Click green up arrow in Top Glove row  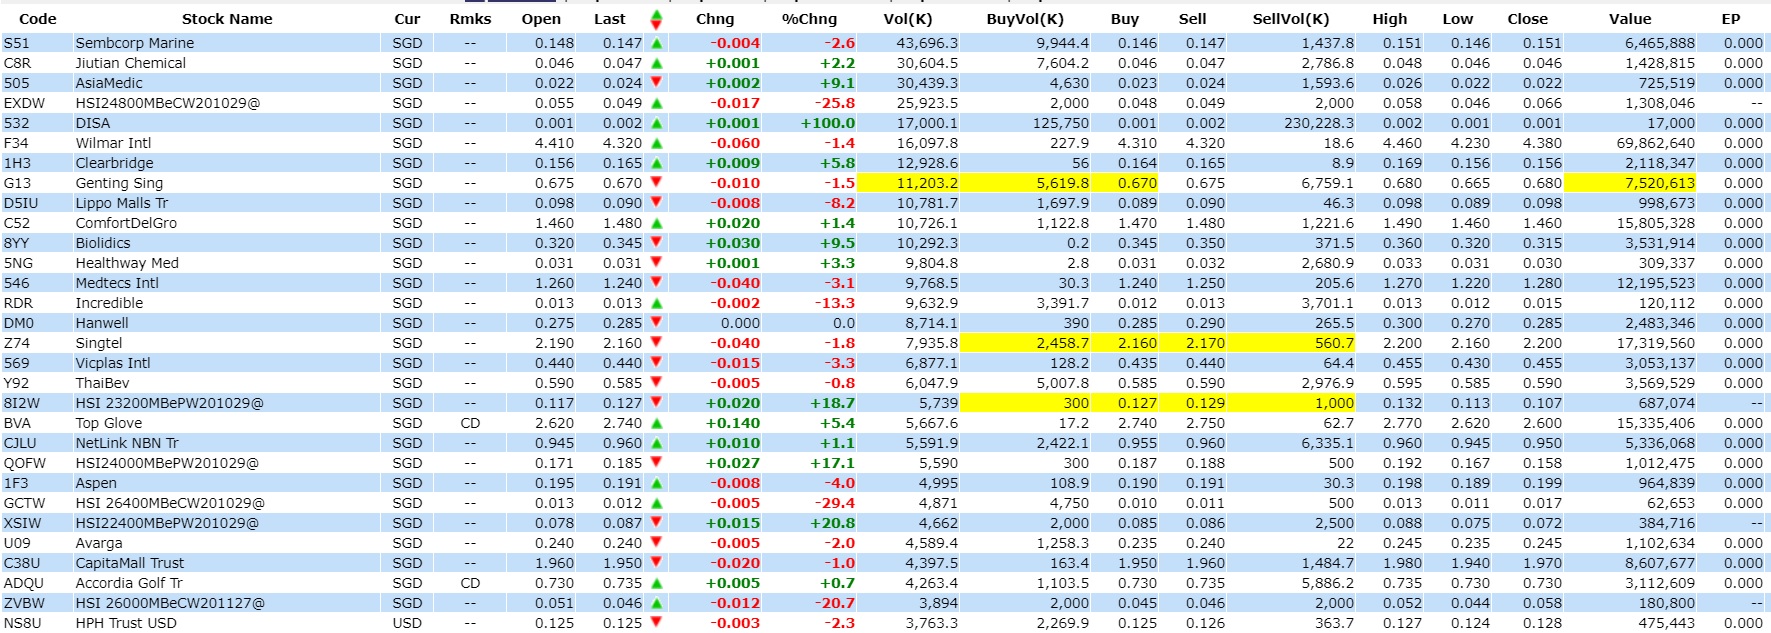(x=657, y=423)
